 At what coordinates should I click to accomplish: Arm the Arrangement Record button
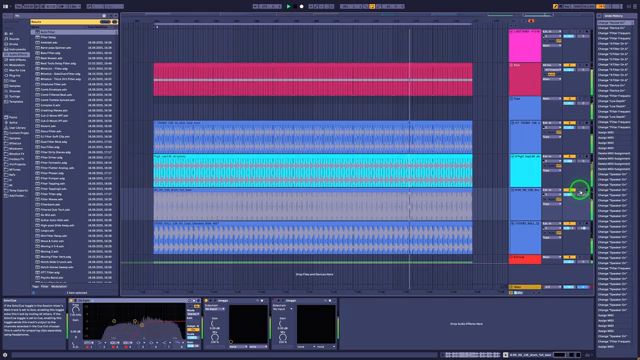pos(302,7)
